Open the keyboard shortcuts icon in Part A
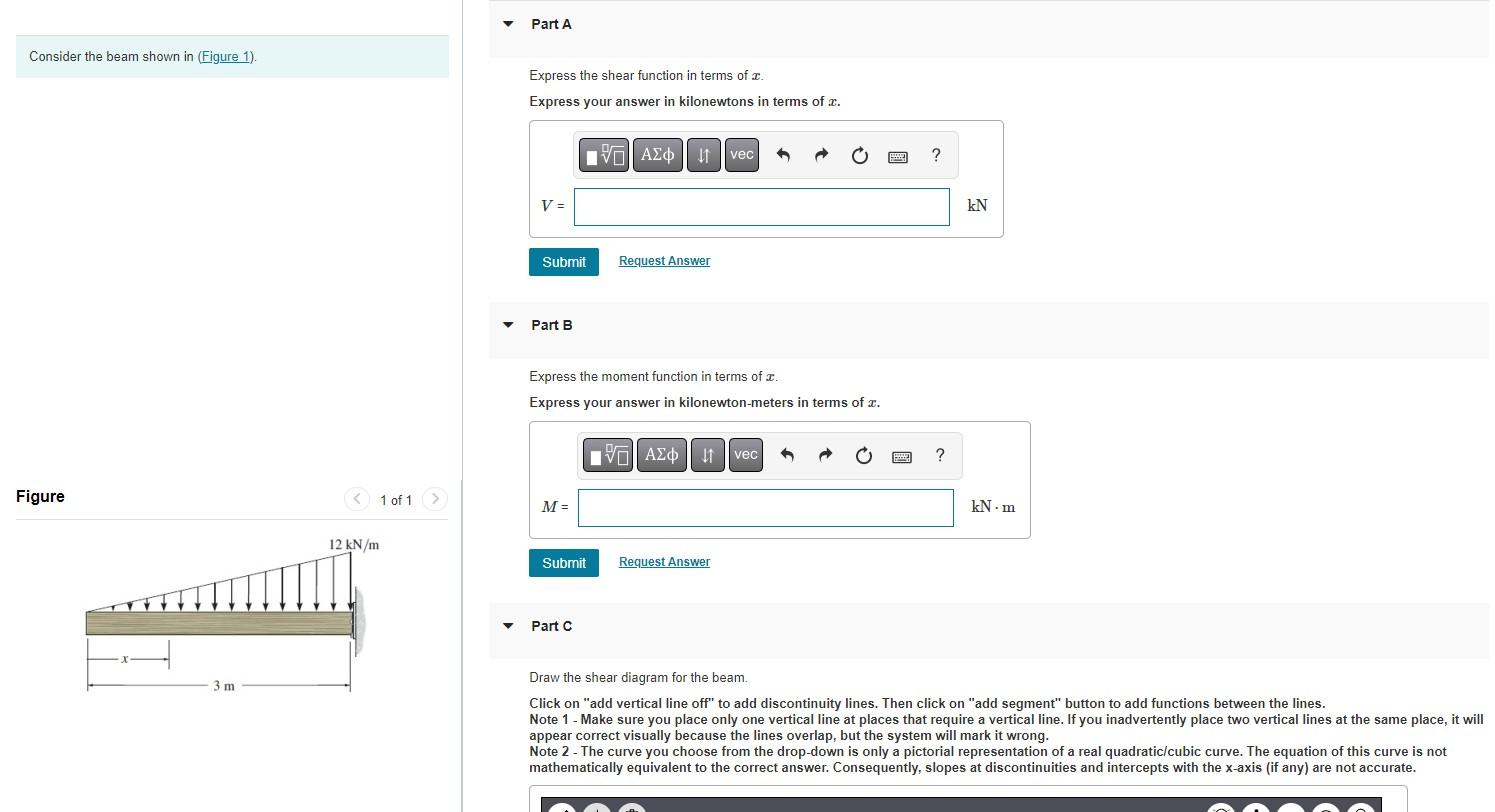The width and height of the screenshot is (1495, 812). click(x=897, y=156)
